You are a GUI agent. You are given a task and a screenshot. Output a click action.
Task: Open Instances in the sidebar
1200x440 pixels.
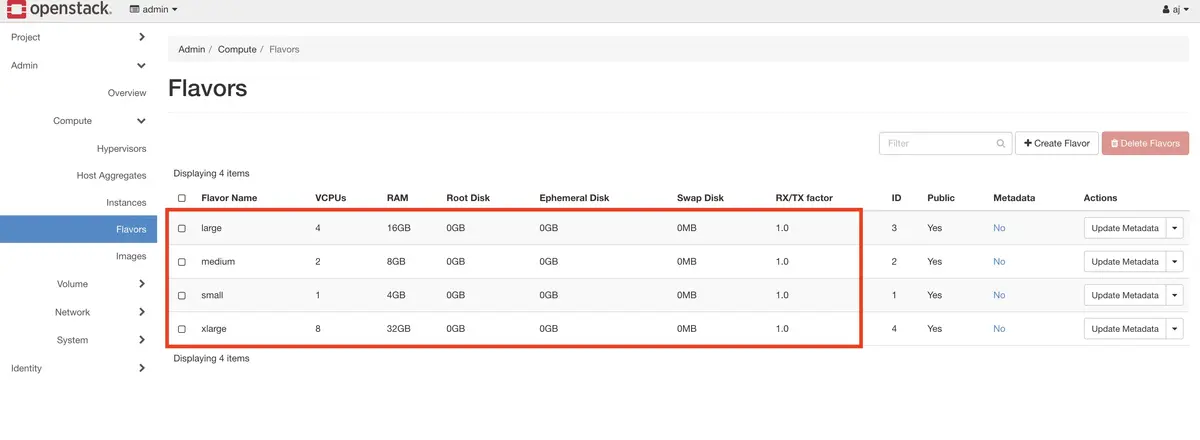coord(126,203)
